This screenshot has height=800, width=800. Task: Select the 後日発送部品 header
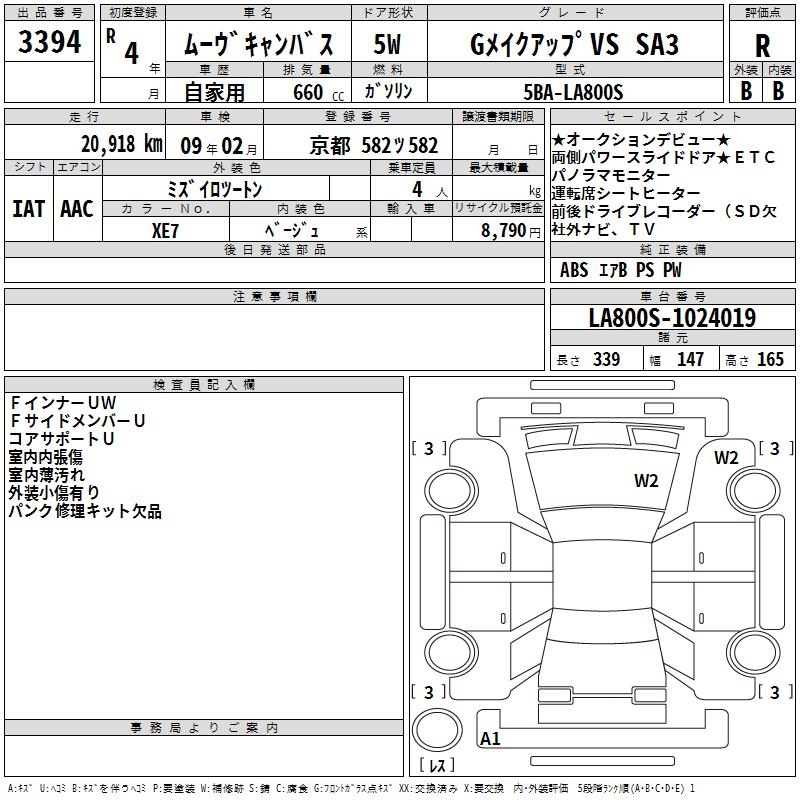[x=274, y=249]
